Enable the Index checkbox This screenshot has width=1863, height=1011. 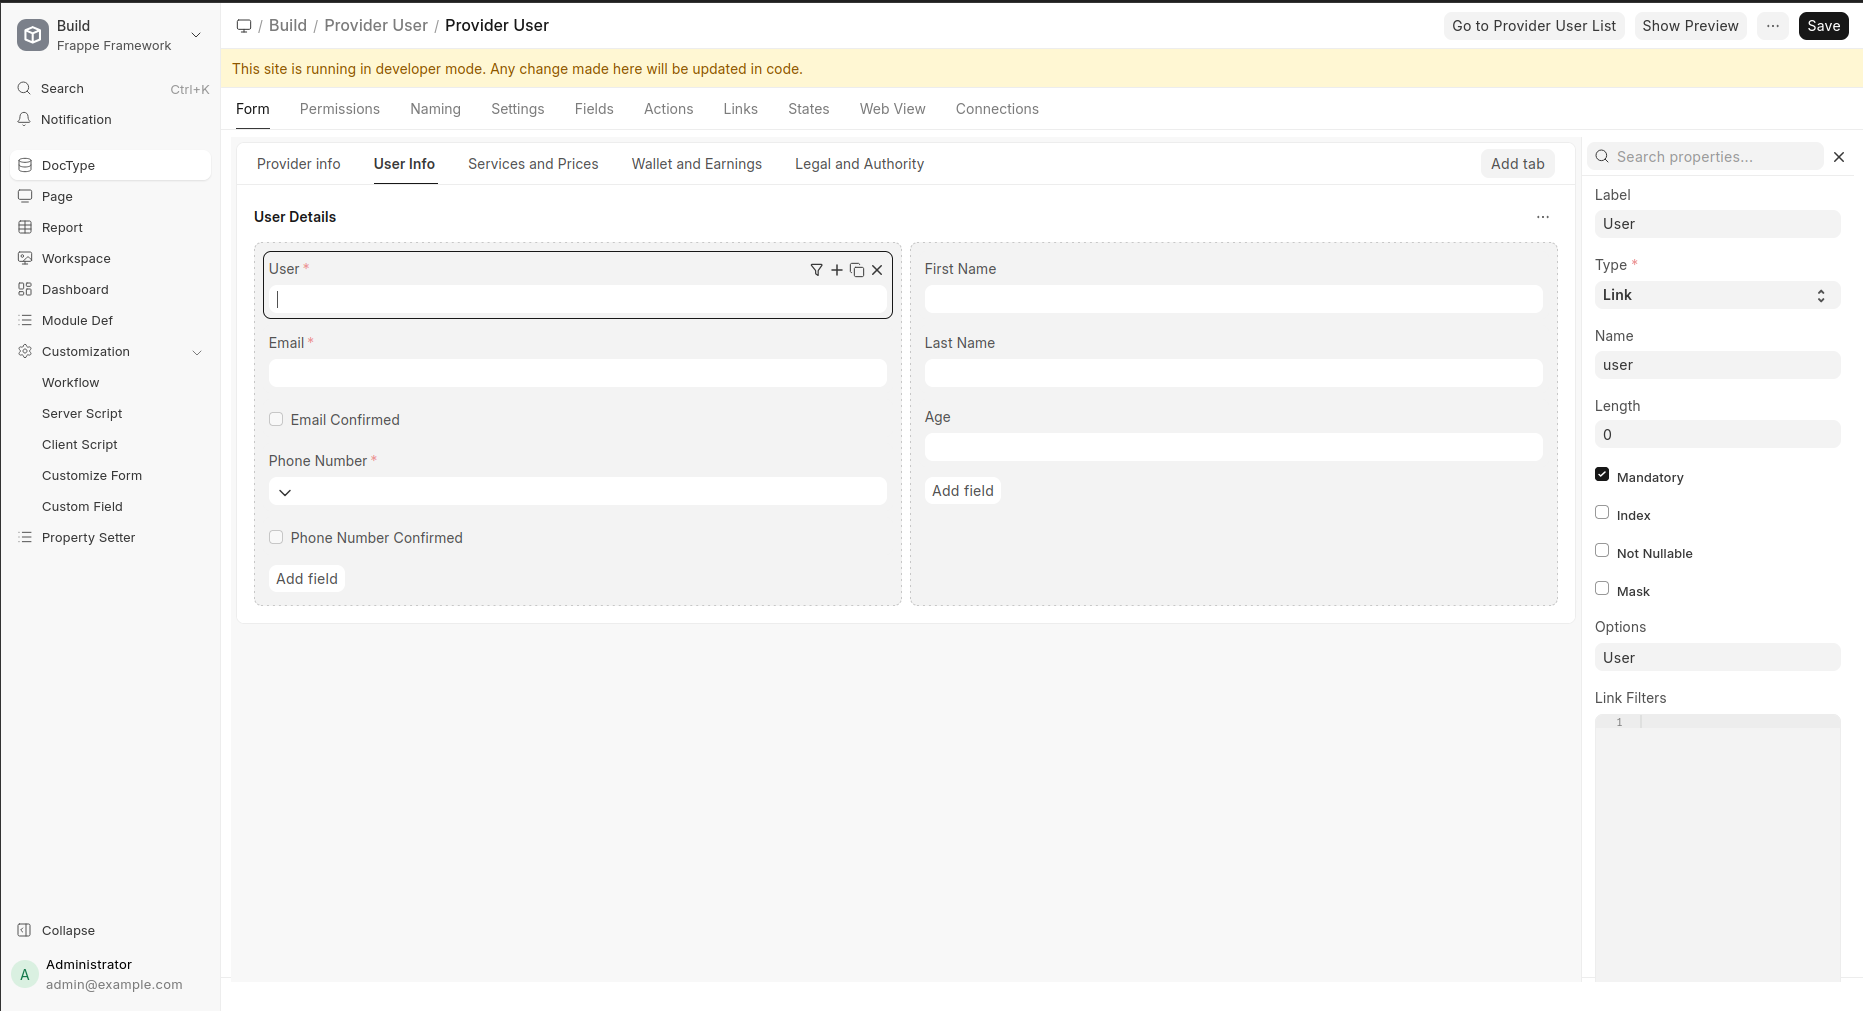(1602, 513)
